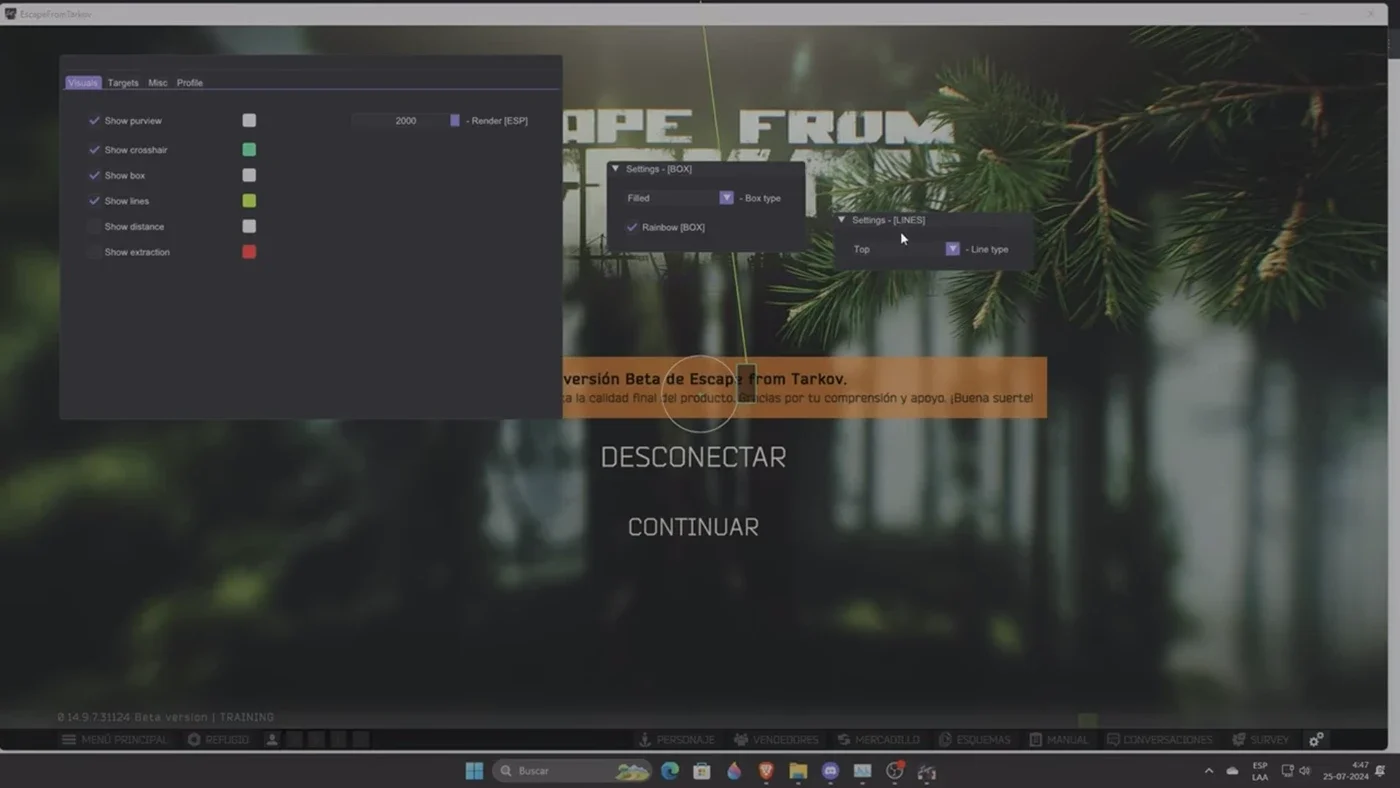Screen dimensions: 1400x788
Task: Open MERCADILLO flea market in bottom bar
Action: tap(878, 740)
